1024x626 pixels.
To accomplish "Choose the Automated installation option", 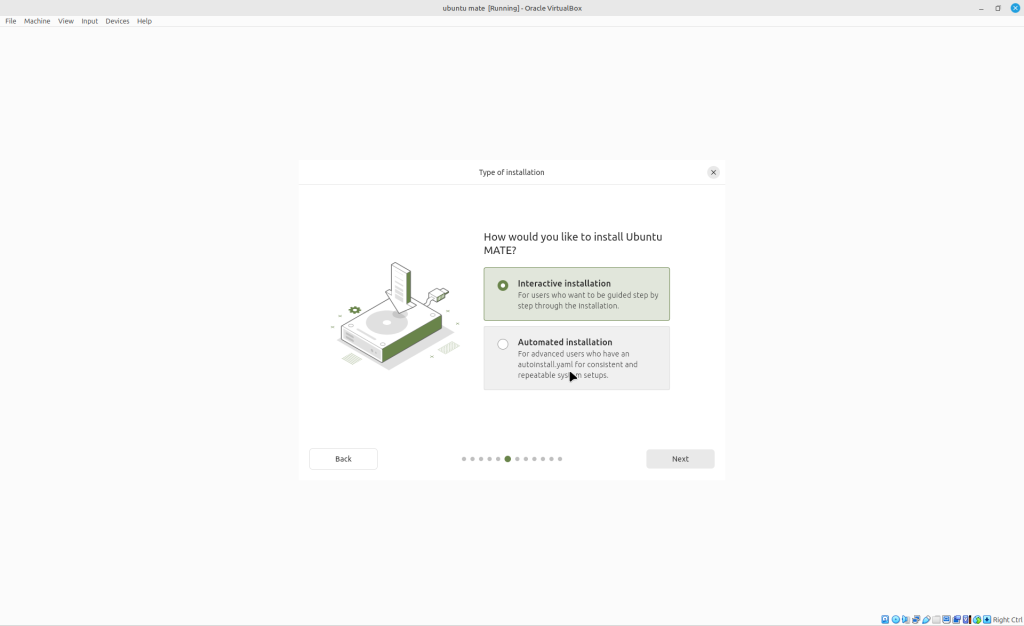I will pos(577,358).
